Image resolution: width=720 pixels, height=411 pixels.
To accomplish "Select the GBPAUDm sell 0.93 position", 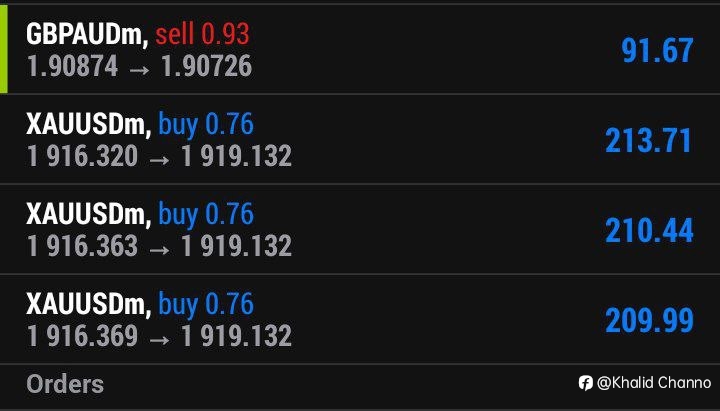I will (x=360, y=49).
